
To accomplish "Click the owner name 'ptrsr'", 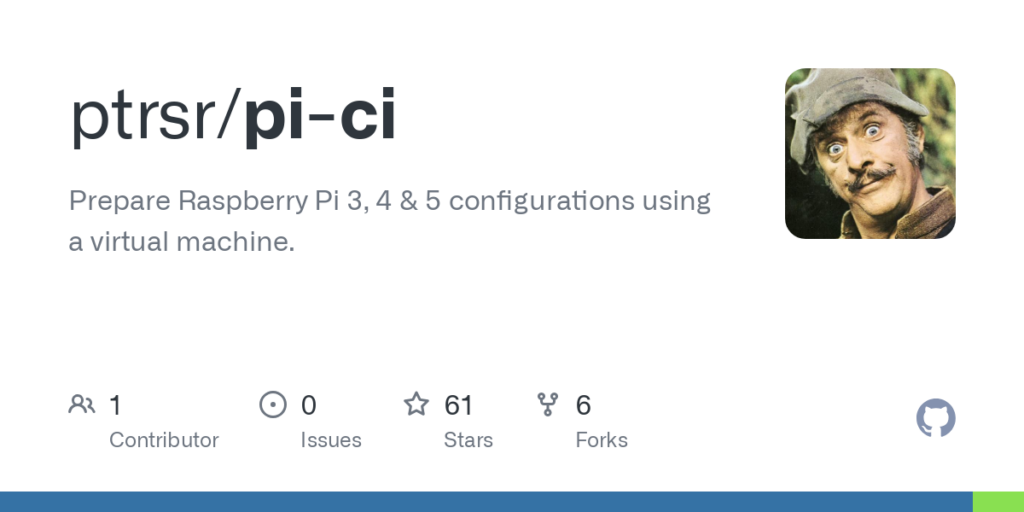I will (x=148, y=117).
